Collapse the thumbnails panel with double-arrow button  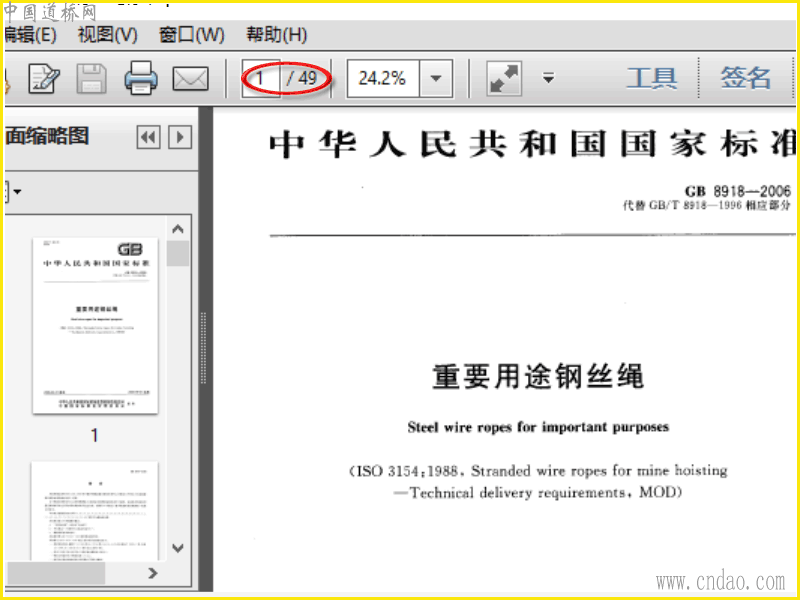point(148,137)
